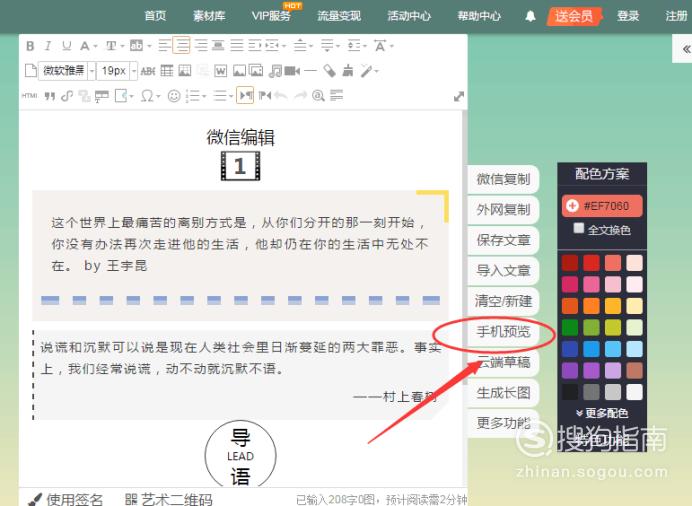The image size is (692, 506).
Task: Click 艺术二维码 at the bottom
Action: tap(169, 499)
